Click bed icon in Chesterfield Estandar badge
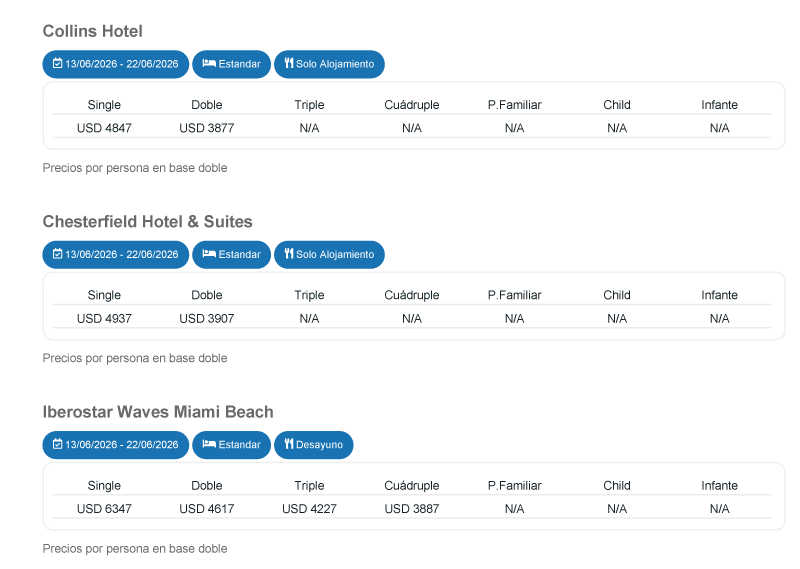 [x=209, y=254]
